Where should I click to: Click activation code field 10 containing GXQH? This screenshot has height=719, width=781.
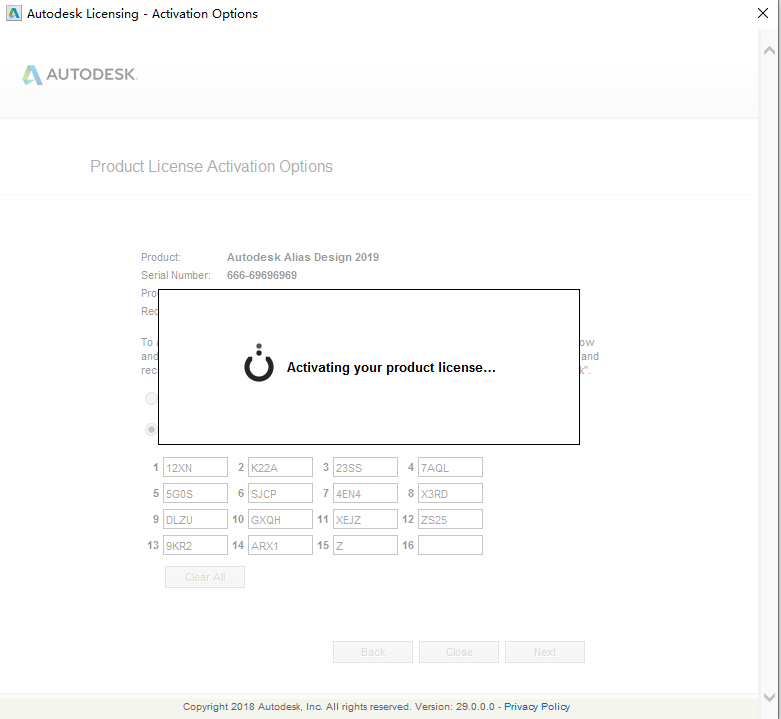coord(280,519)
